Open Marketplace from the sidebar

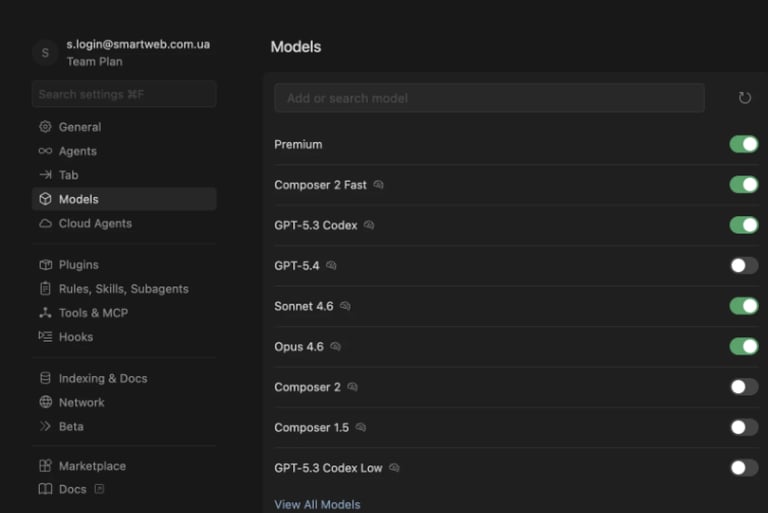pyautogui.click(x=124, y=465)
